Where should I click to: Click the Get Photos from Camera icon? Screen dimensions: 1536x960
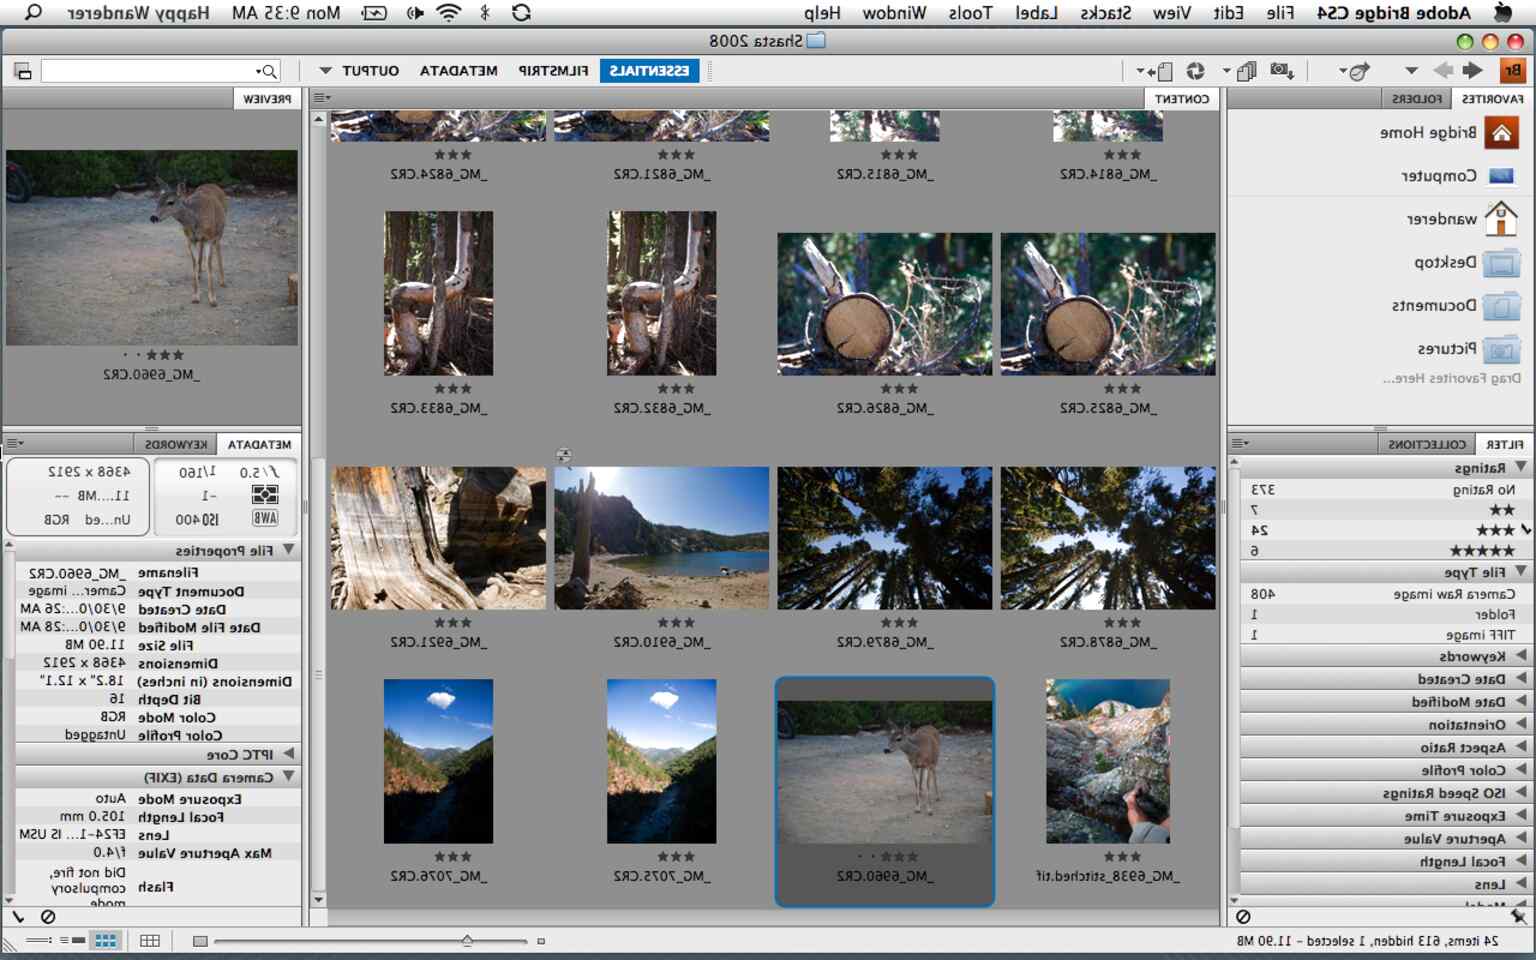click(1281, 71)
